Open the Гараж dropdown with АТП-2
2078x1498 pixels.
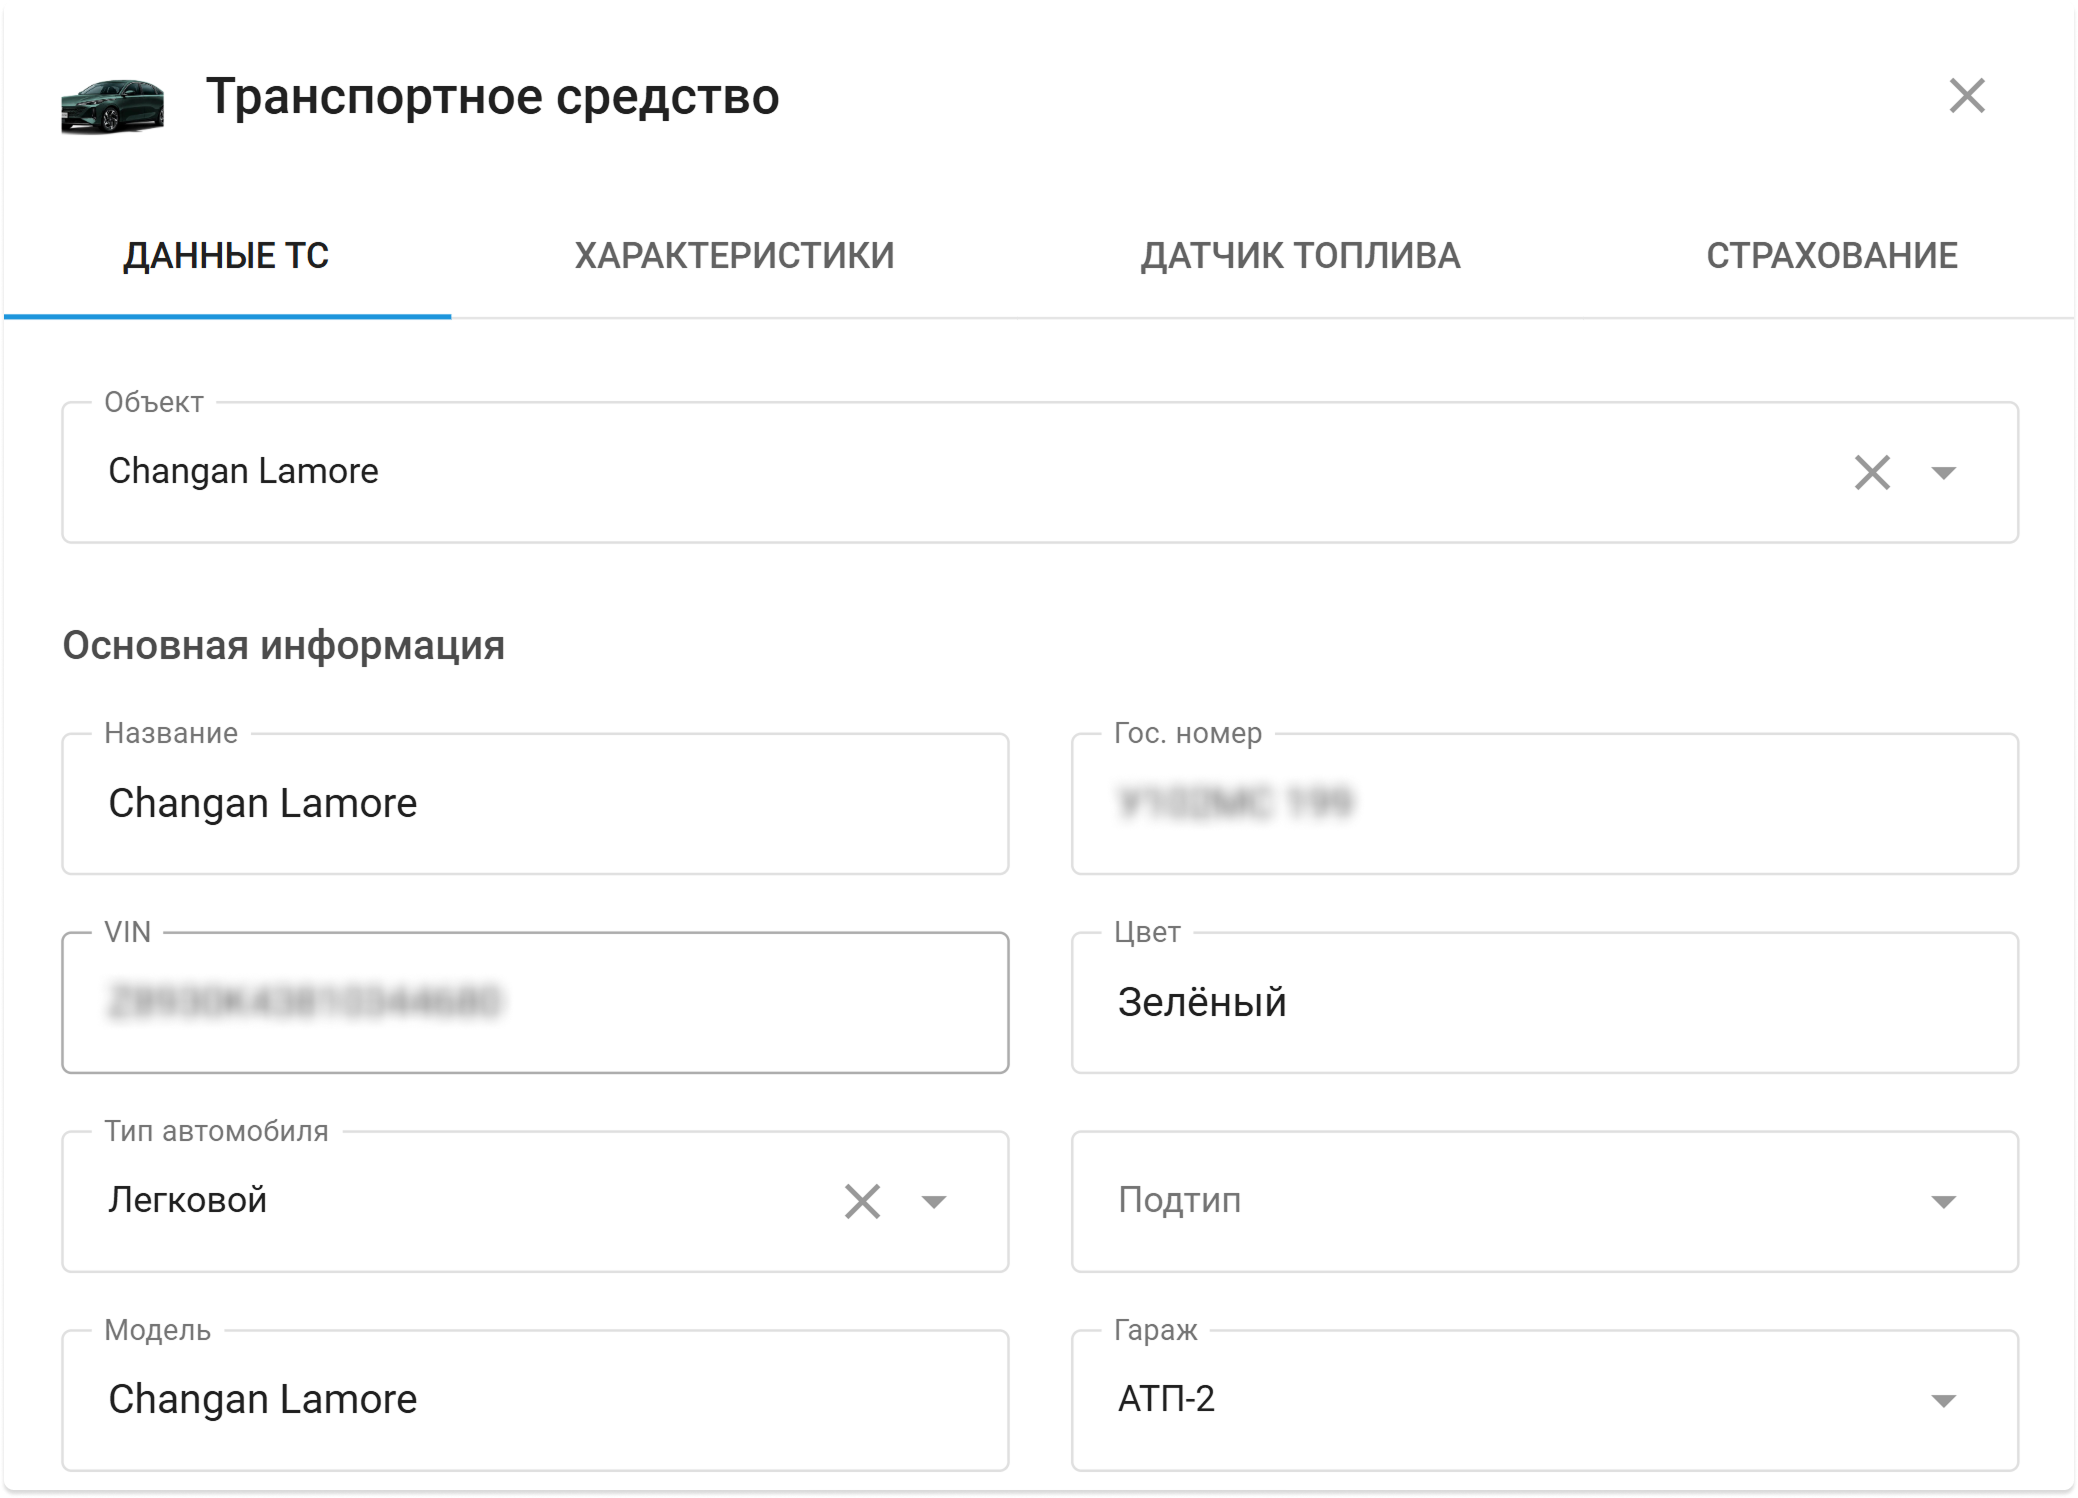click(1544, 1400)
